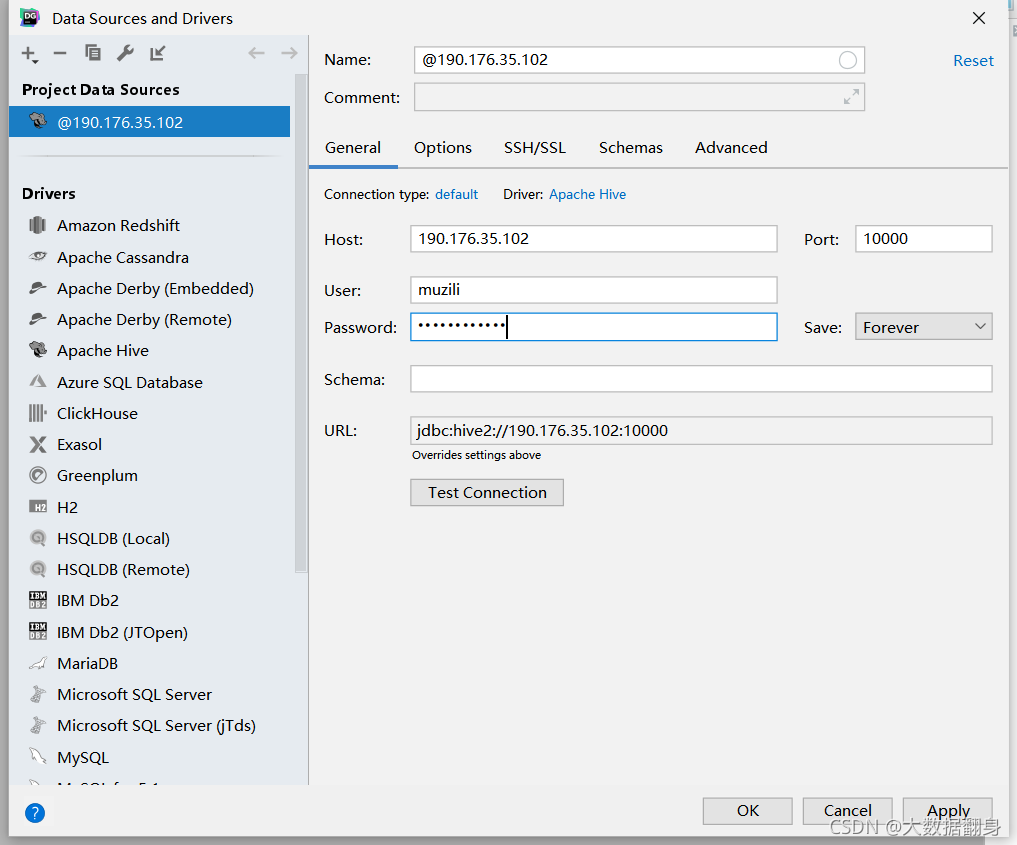Open the Schemas tab

click(x=630, y=148)
